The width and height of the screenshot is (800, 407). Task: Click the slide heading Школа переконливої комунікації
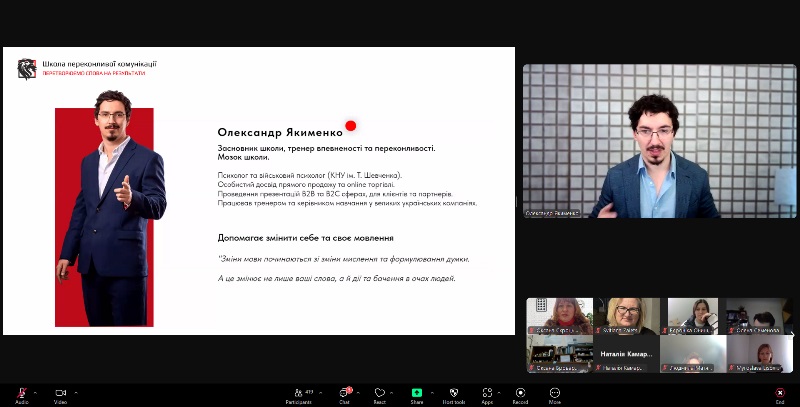99,64
